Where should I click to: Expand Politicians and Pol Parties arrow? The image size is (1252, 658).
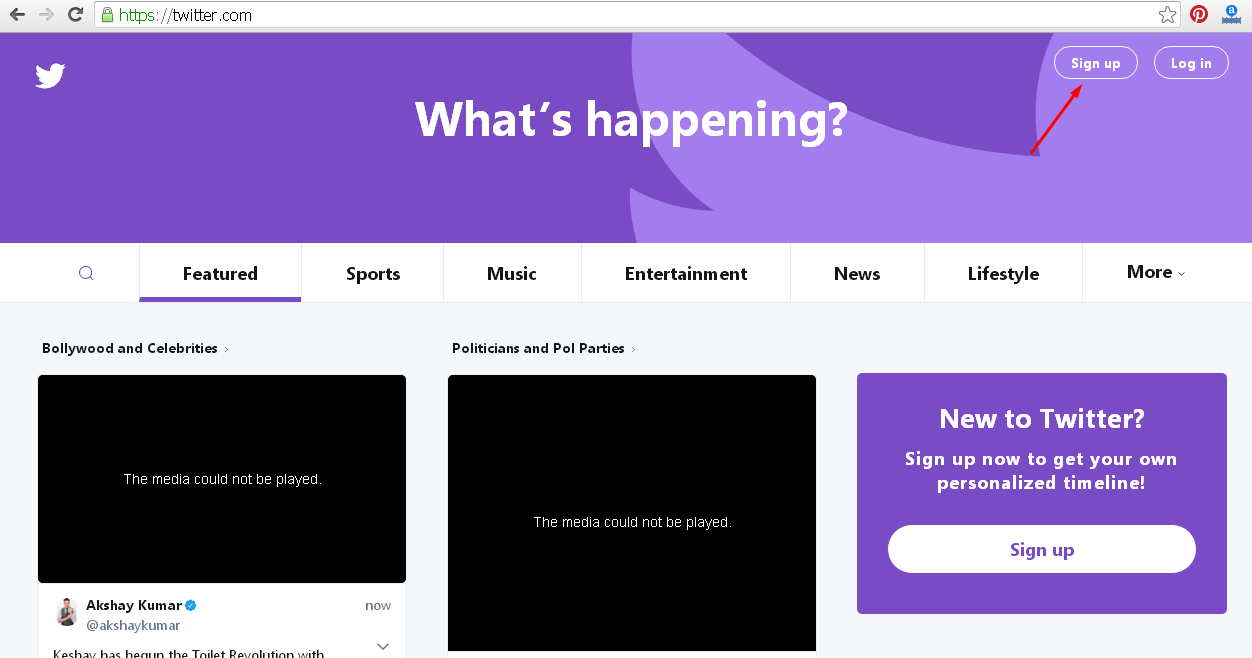634,349
